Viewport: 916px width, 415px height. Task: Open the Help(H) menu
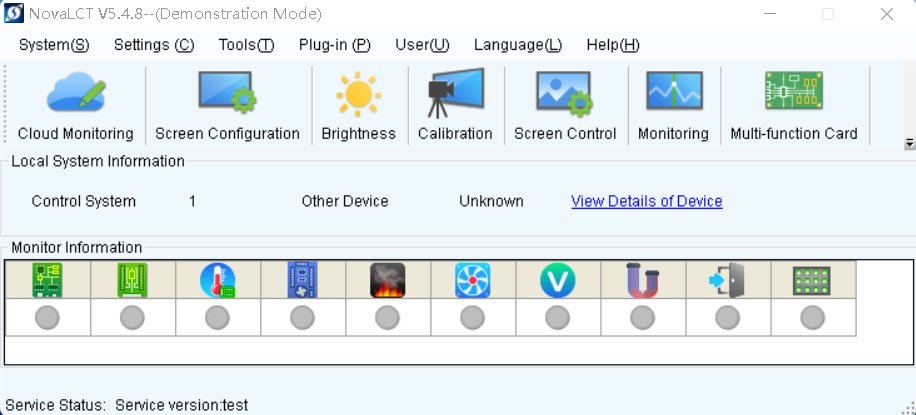pos(613,45)
